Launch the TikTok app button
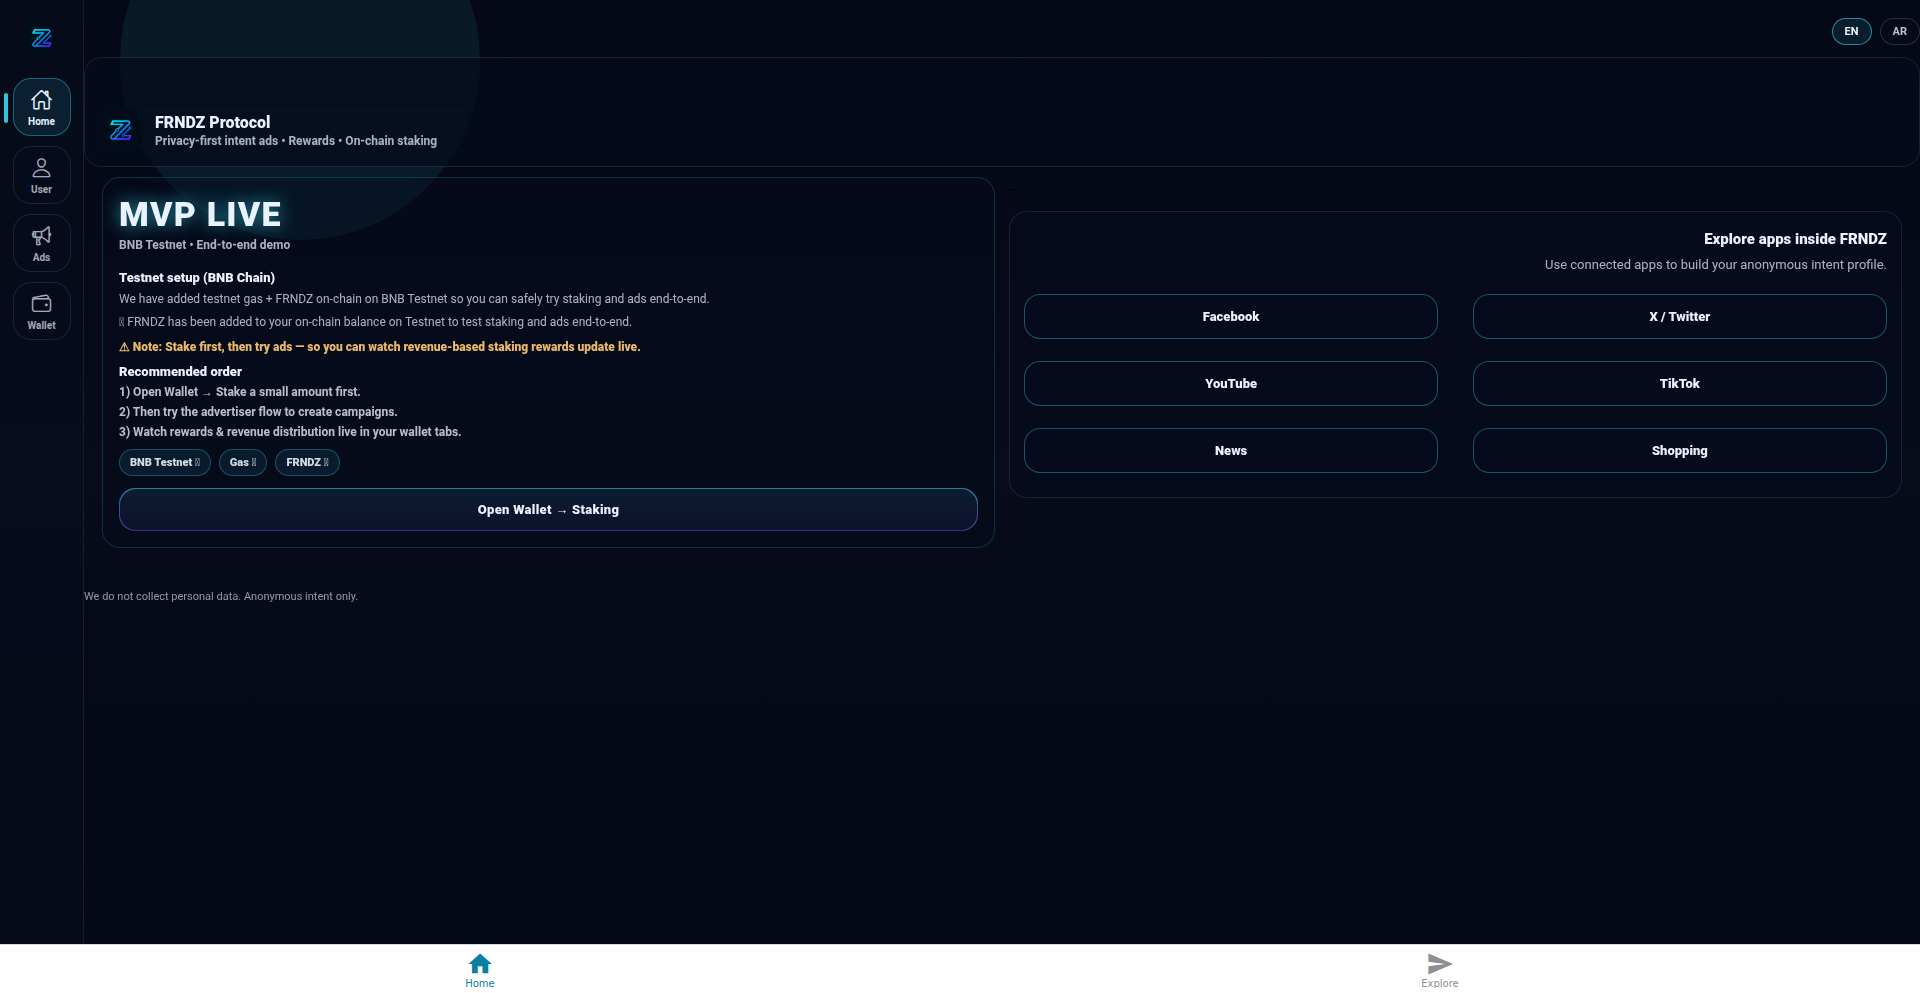The image size is (1920, 993). coord(1679,384)
